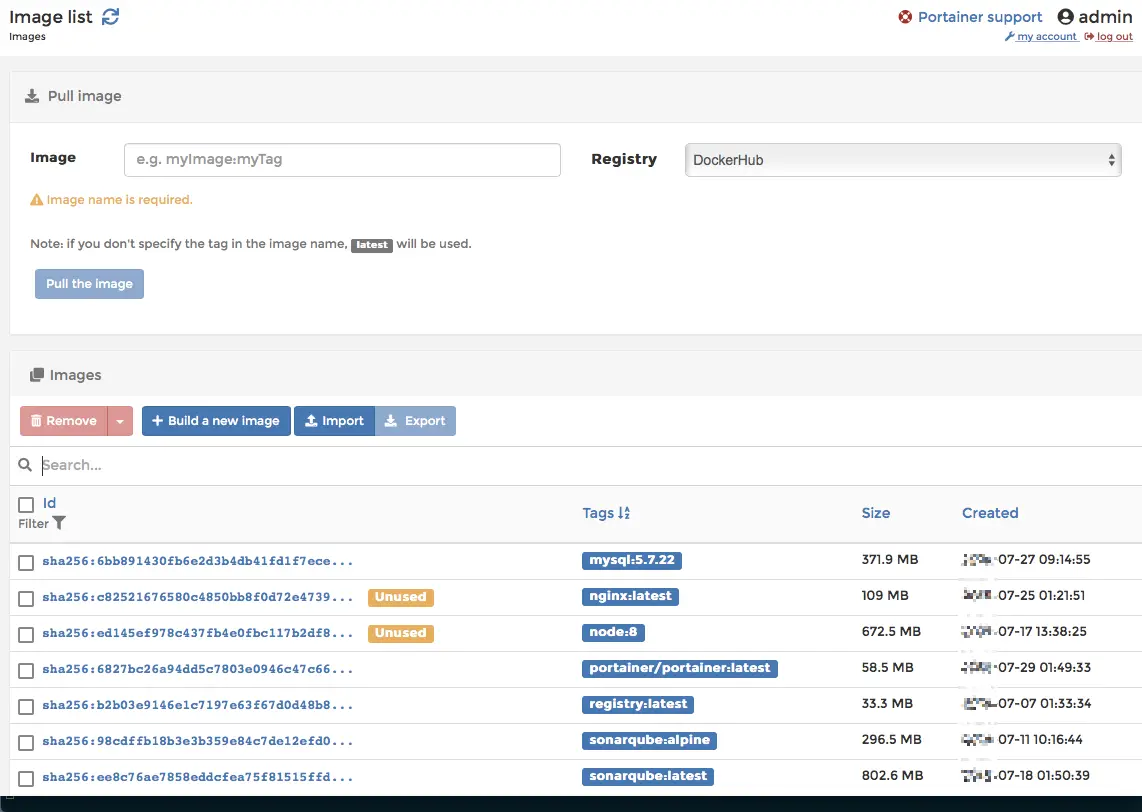Open image sha256:ed145ef978c437fb4e0fbc117b2df8

point(197,634)
